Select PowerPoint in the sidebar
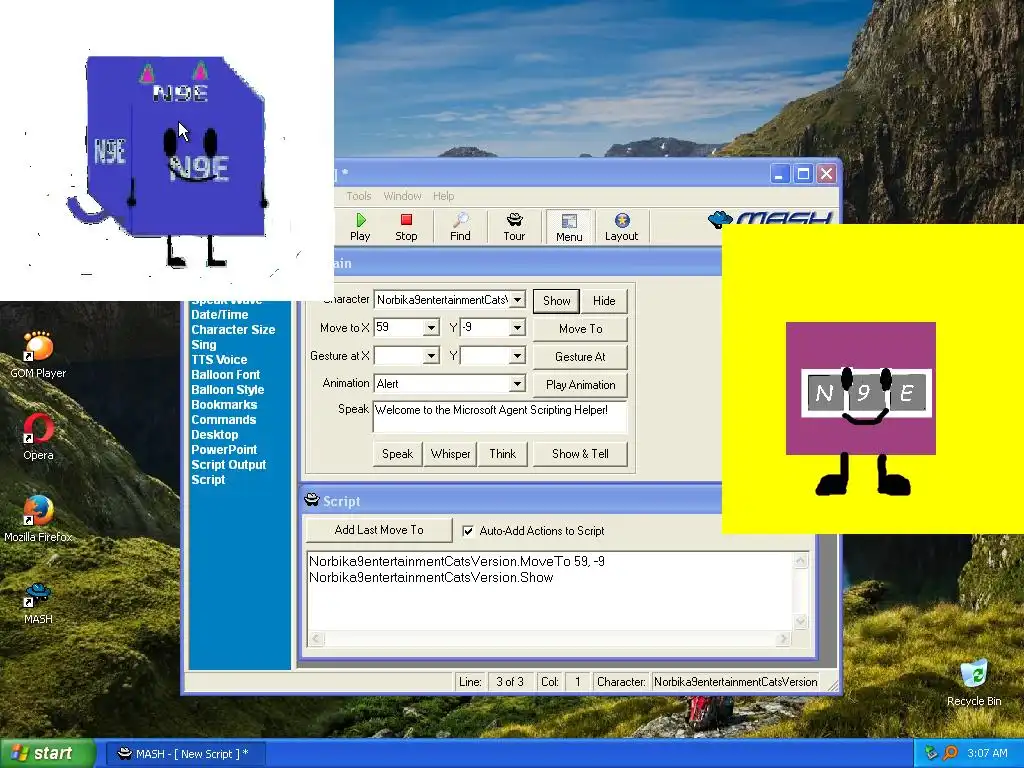Screen dimensions: 1024x768 pyautogui.click(x=224, y=449)
